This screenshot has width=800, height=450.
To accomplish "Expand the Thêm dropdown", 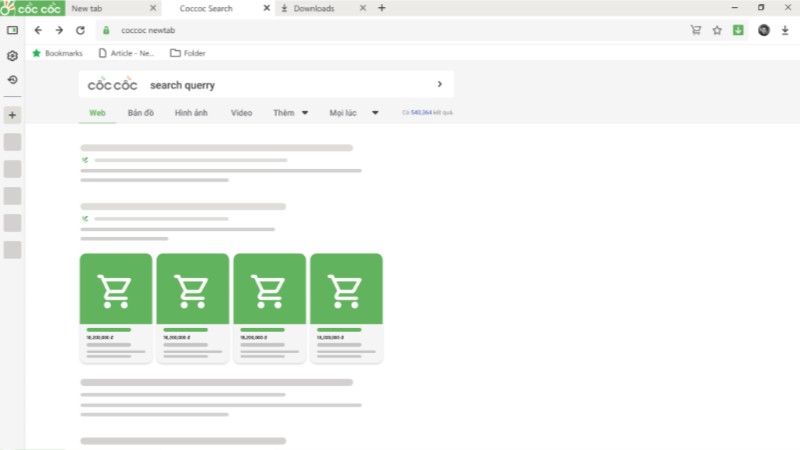I will pos(290,113).
